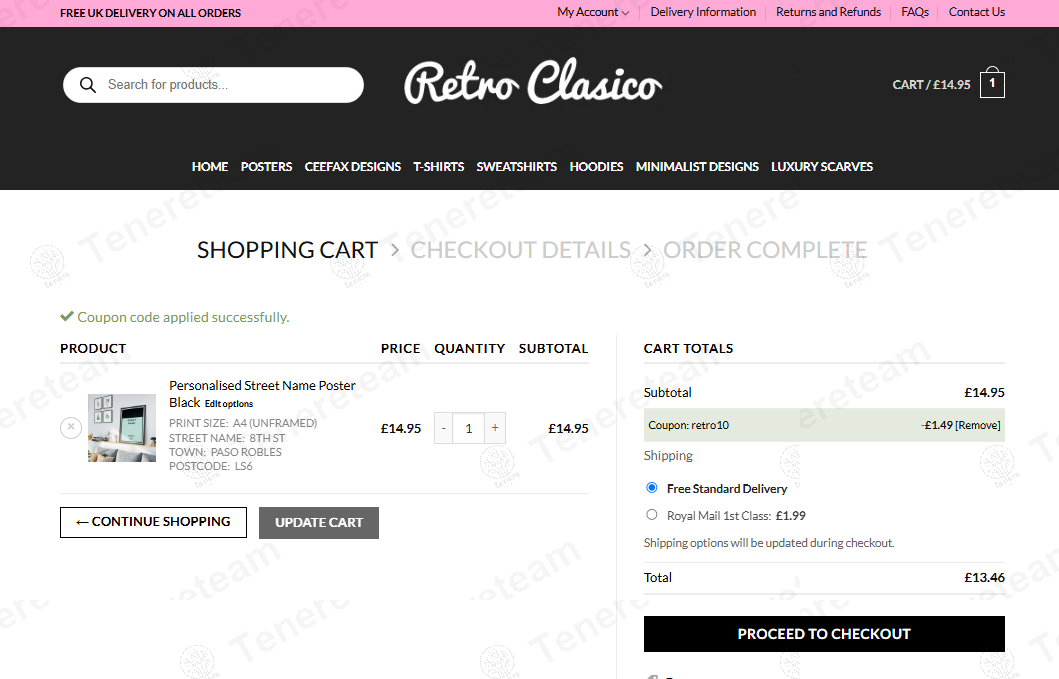Open Returns and Refunds page

[x=828, y=12]
